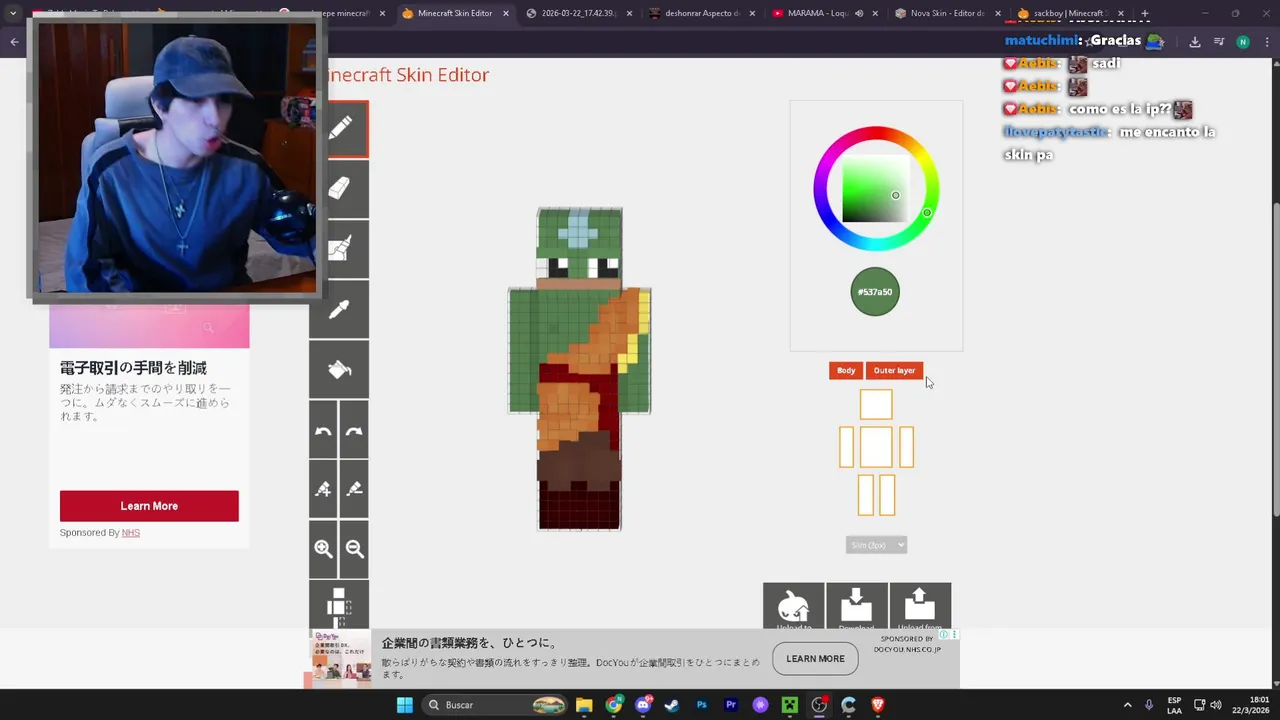Screen dimensions: 1280x720
Task: Select the paint bucket fill tool
Action: click(339, 369)
